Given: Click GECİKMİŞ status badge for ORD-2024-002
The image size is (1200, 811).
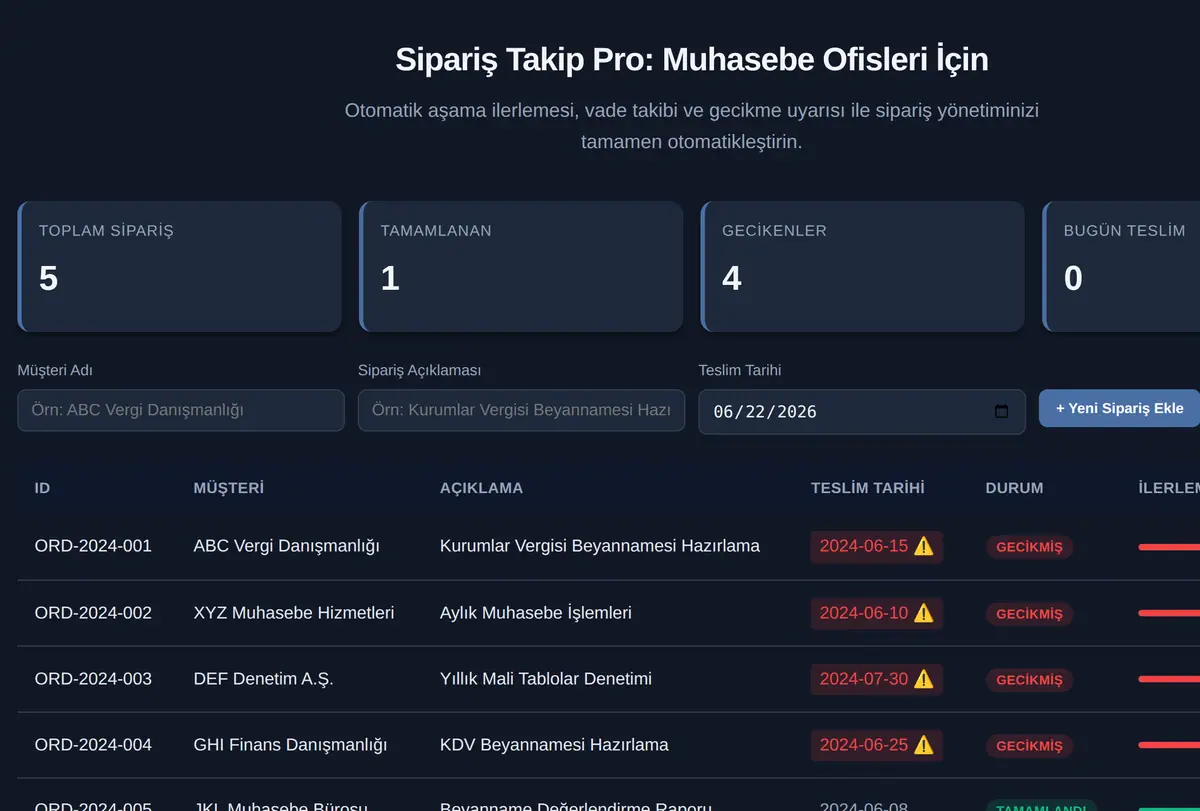Looking at the screenshot, I should tap(1029, 614).
